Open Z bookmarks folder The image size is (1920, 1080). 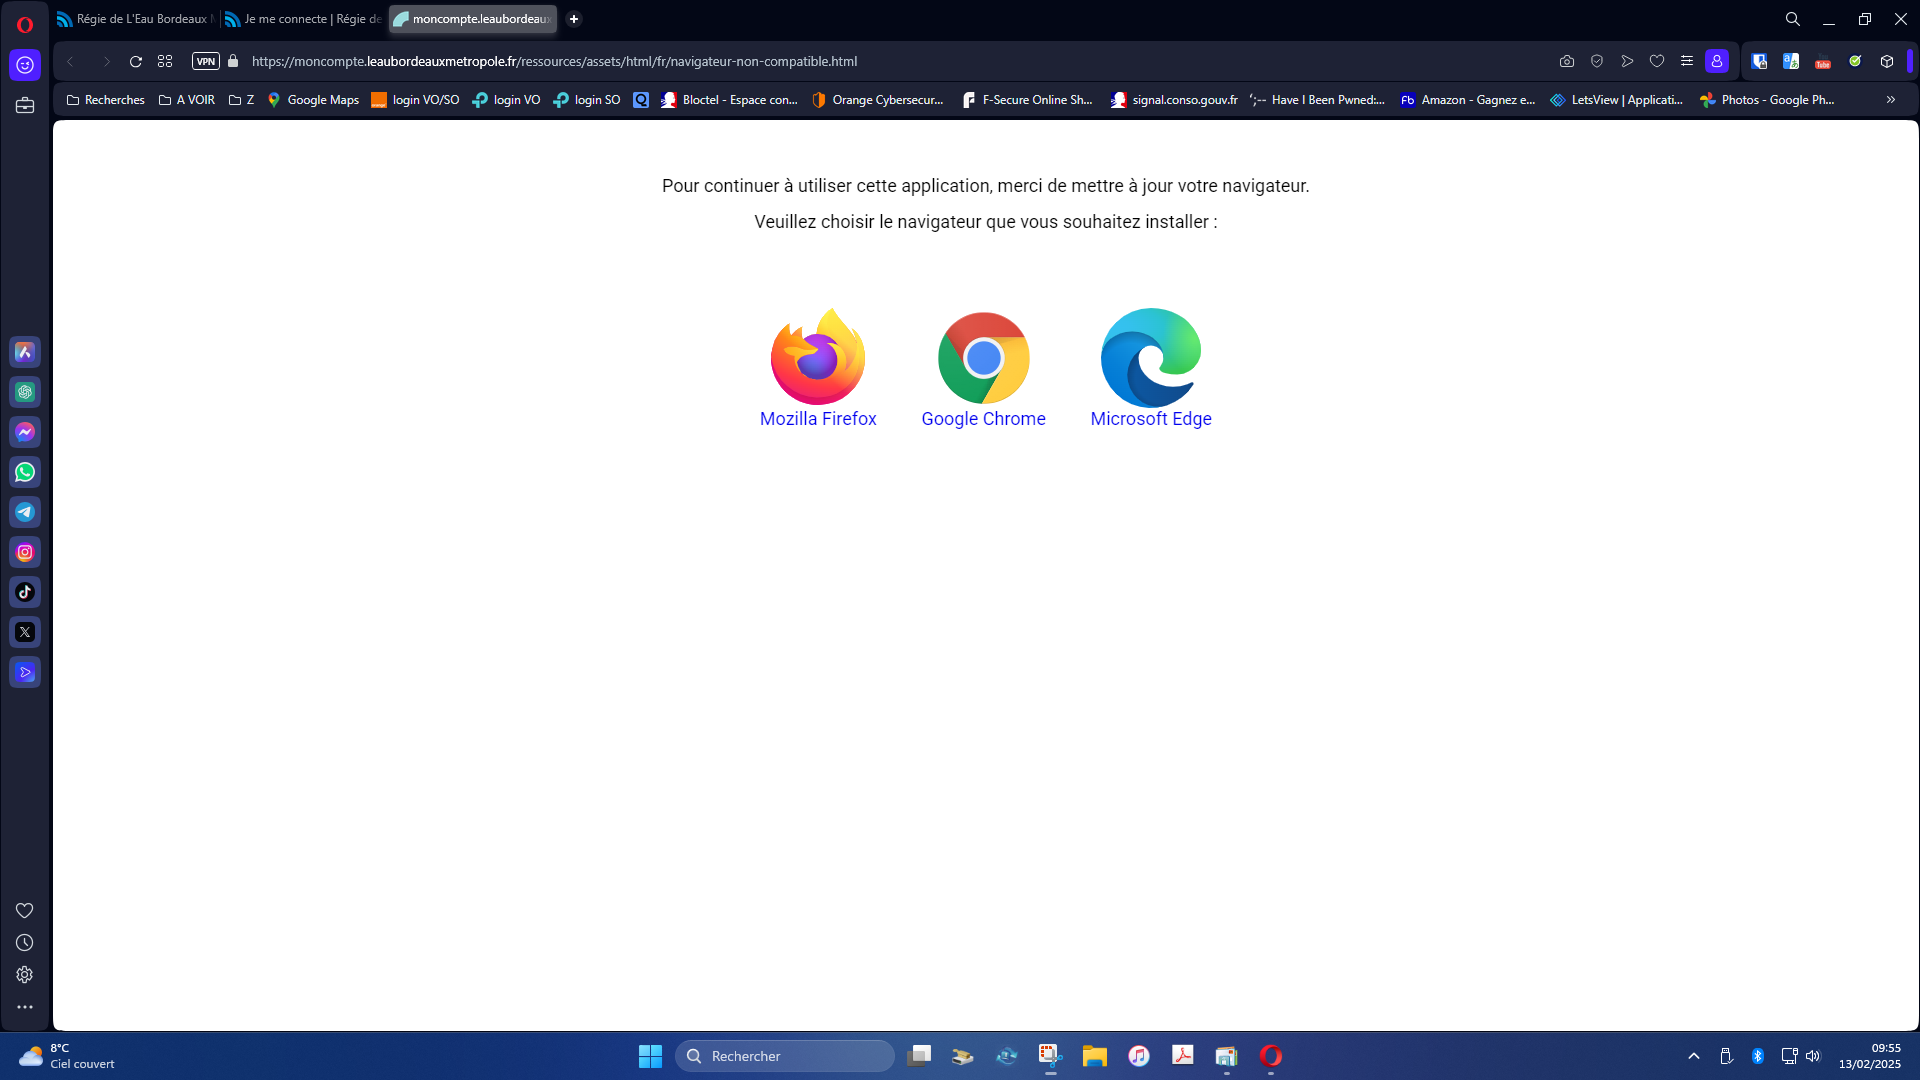pos(241,100)
